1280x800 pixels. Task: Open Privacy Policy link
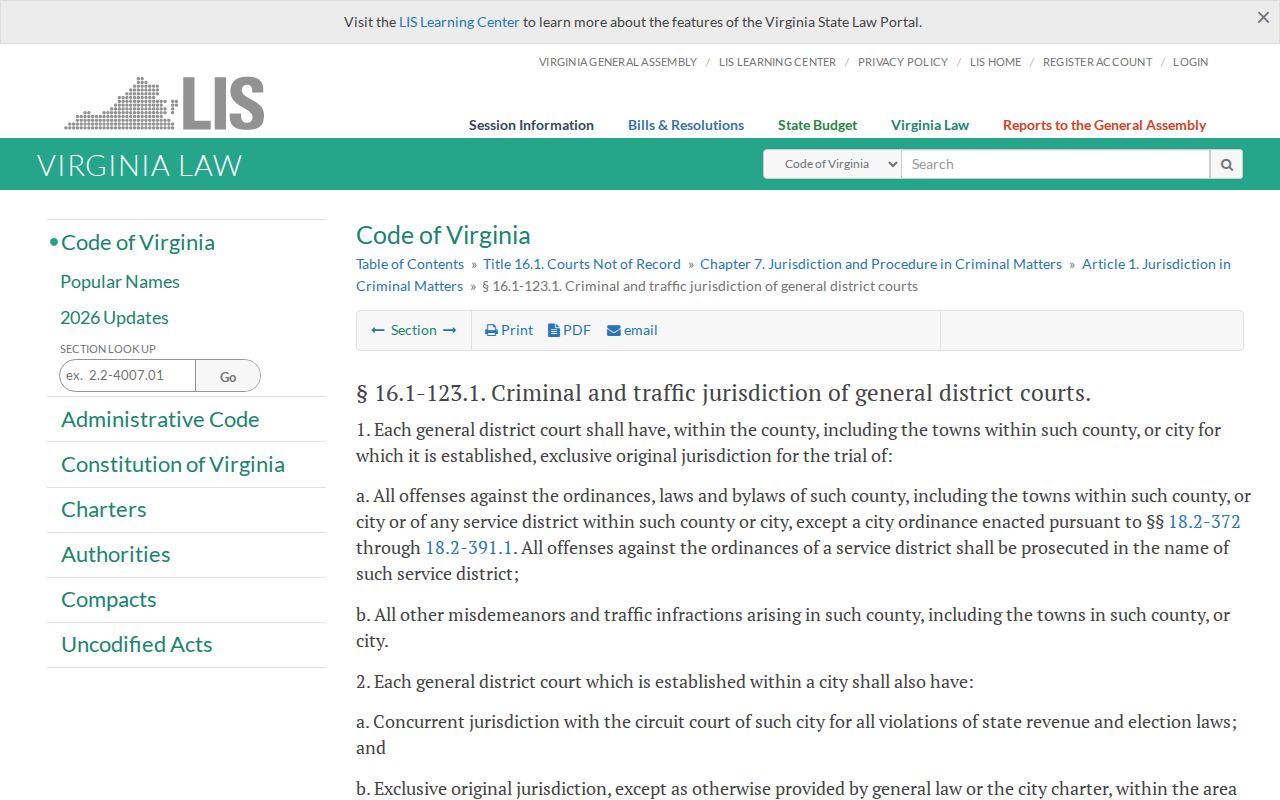pyautogui.click(x=903, y=62)
